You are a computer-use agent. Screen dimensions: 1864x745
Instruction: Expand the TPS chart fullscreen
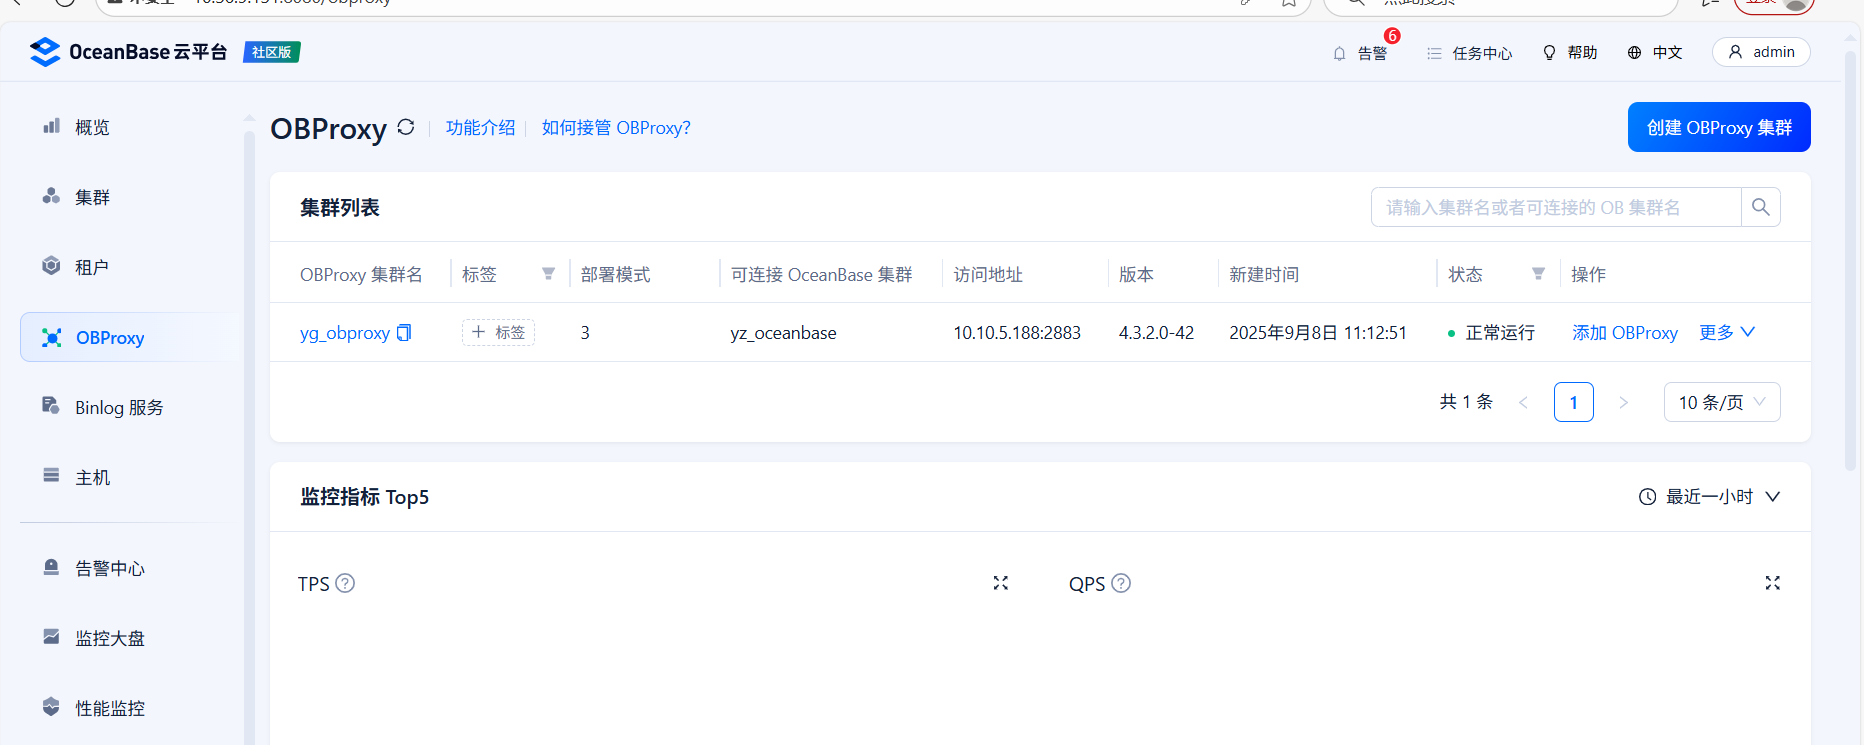[1000, 583]
